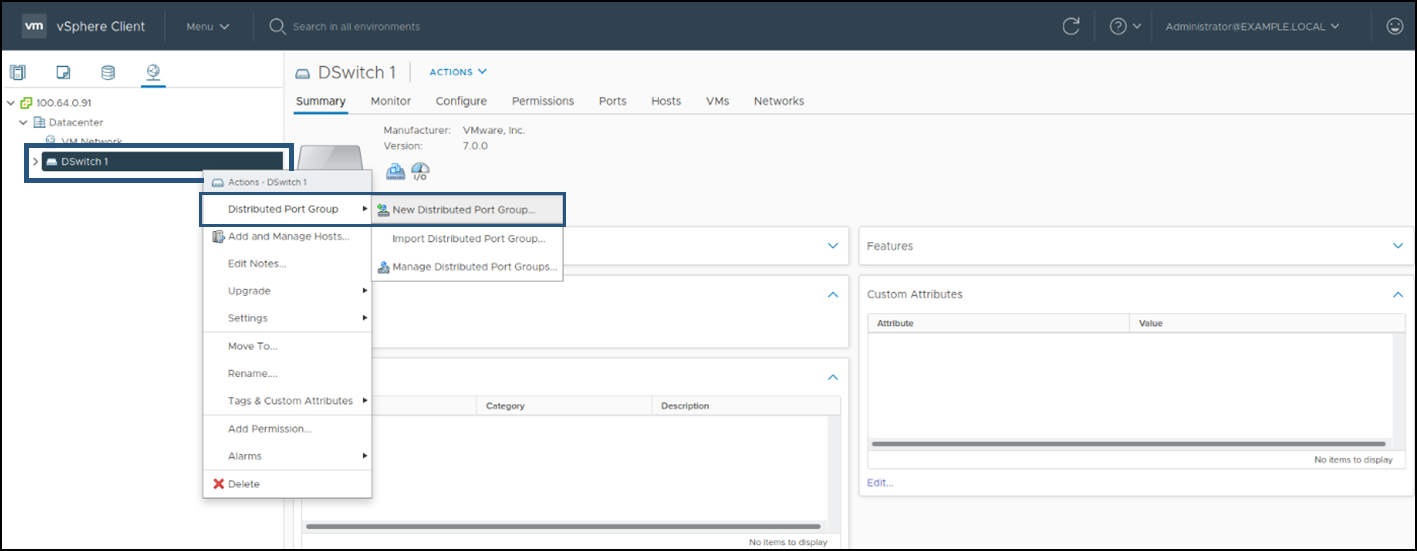This screenshot has width=1417, height=551.
Task: Switch to the Ports tab
Action: (x=613, y=101)
